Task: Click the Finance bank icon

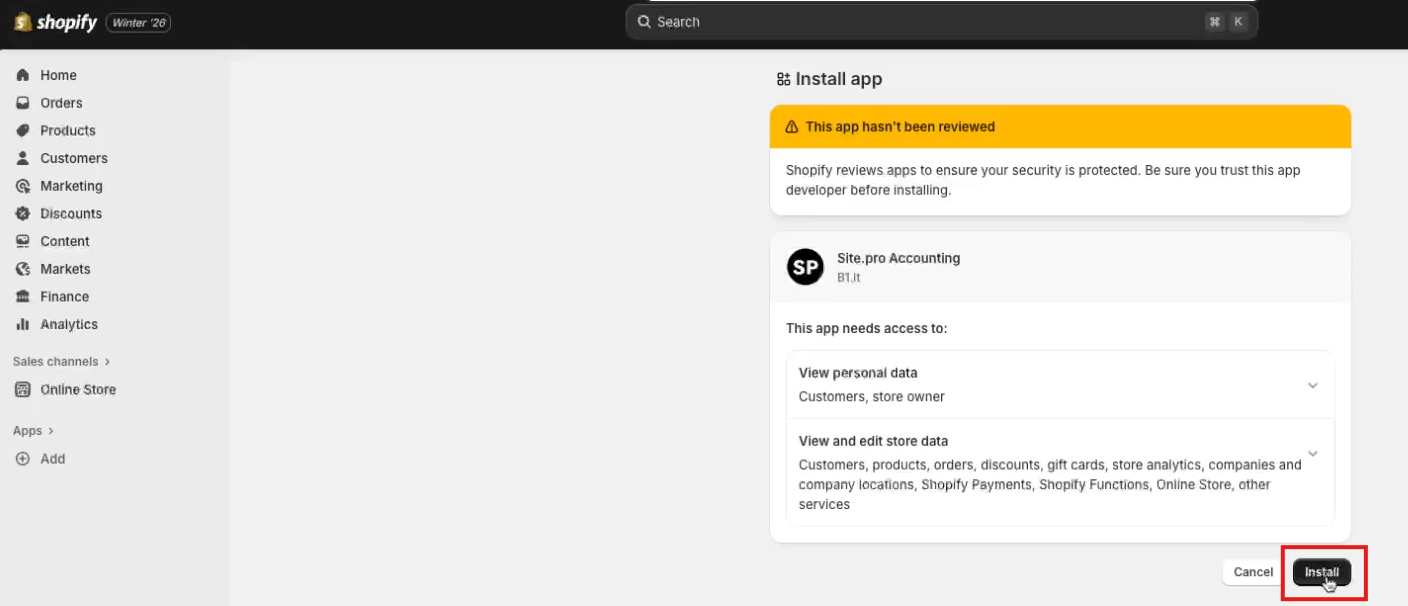Action: (23, 297)
